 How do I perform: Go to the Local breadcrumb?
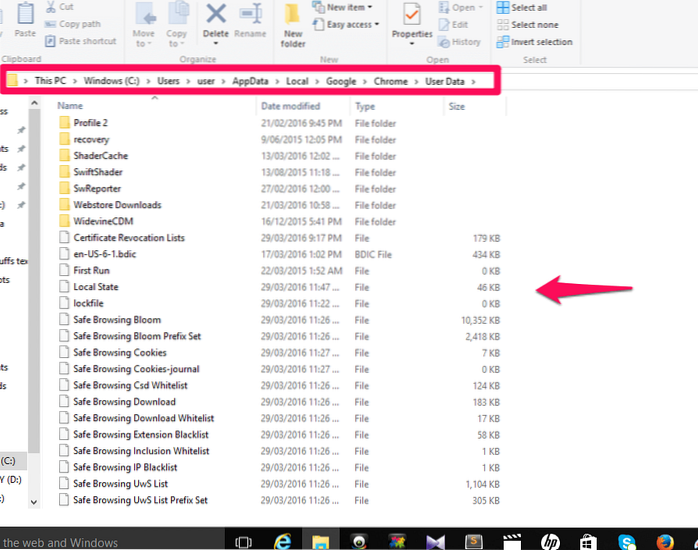click(x=297, y=81)
